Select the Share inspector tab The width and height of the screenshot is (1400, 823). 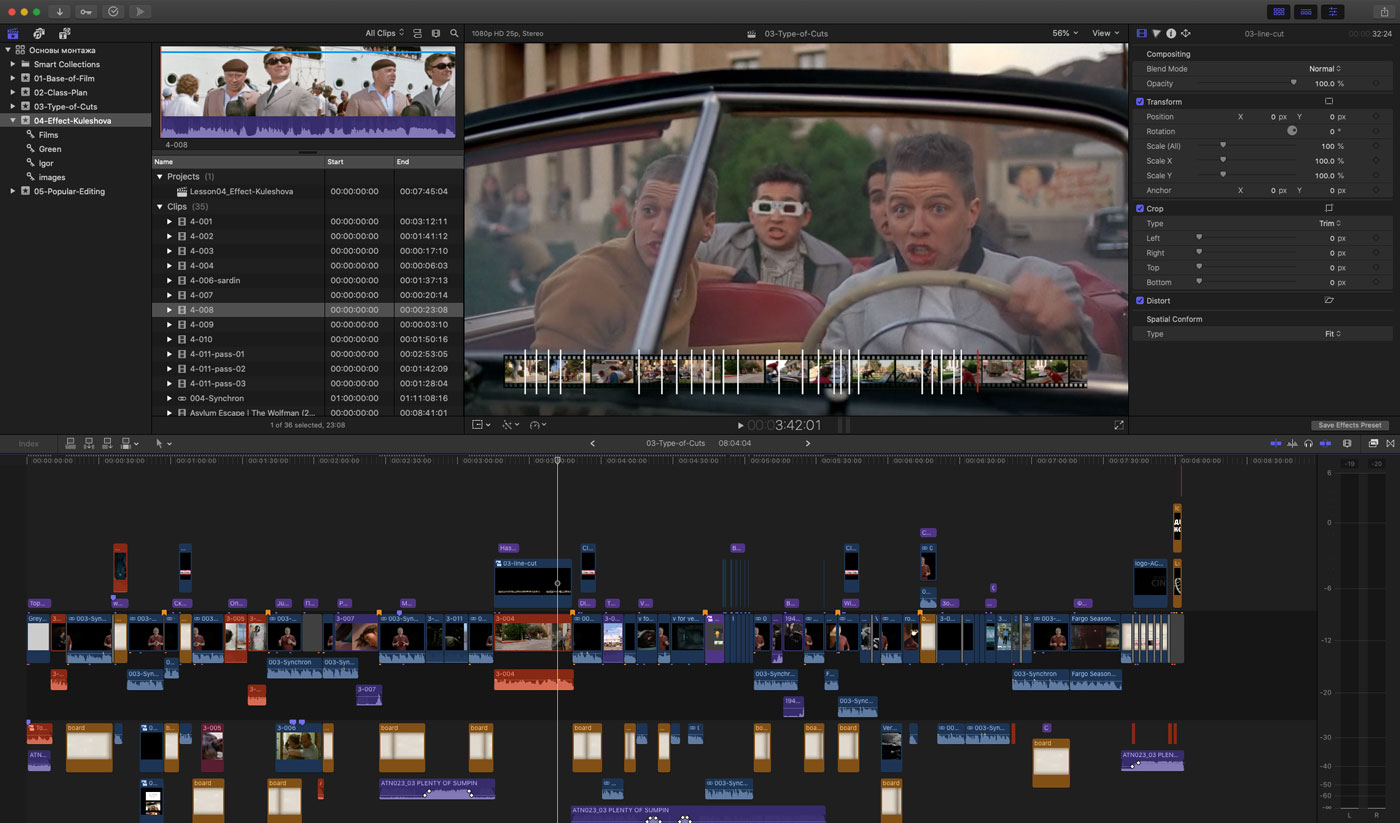pyautogui.click(x=1185, y=33)
